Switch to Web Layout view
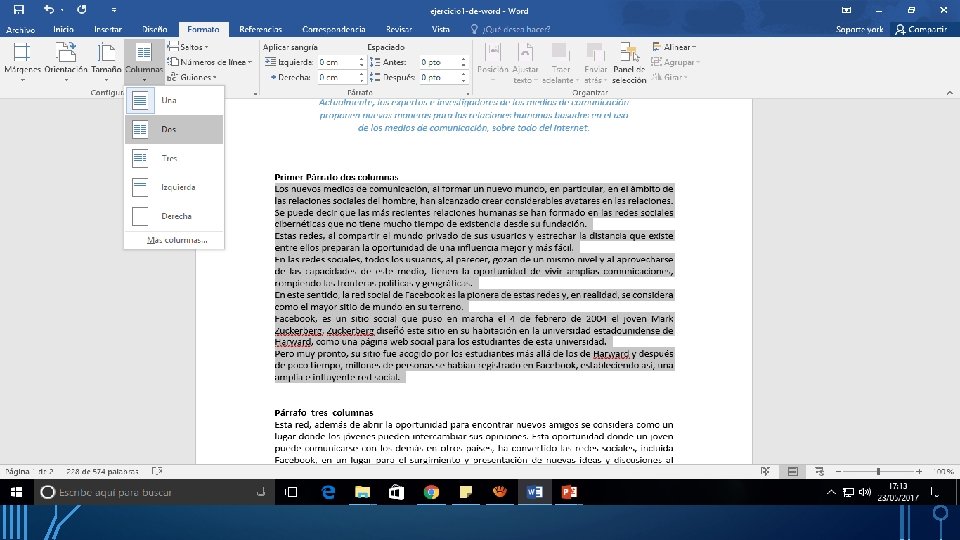Viewport: 960px width, 540px height. (x=819, y=471)
